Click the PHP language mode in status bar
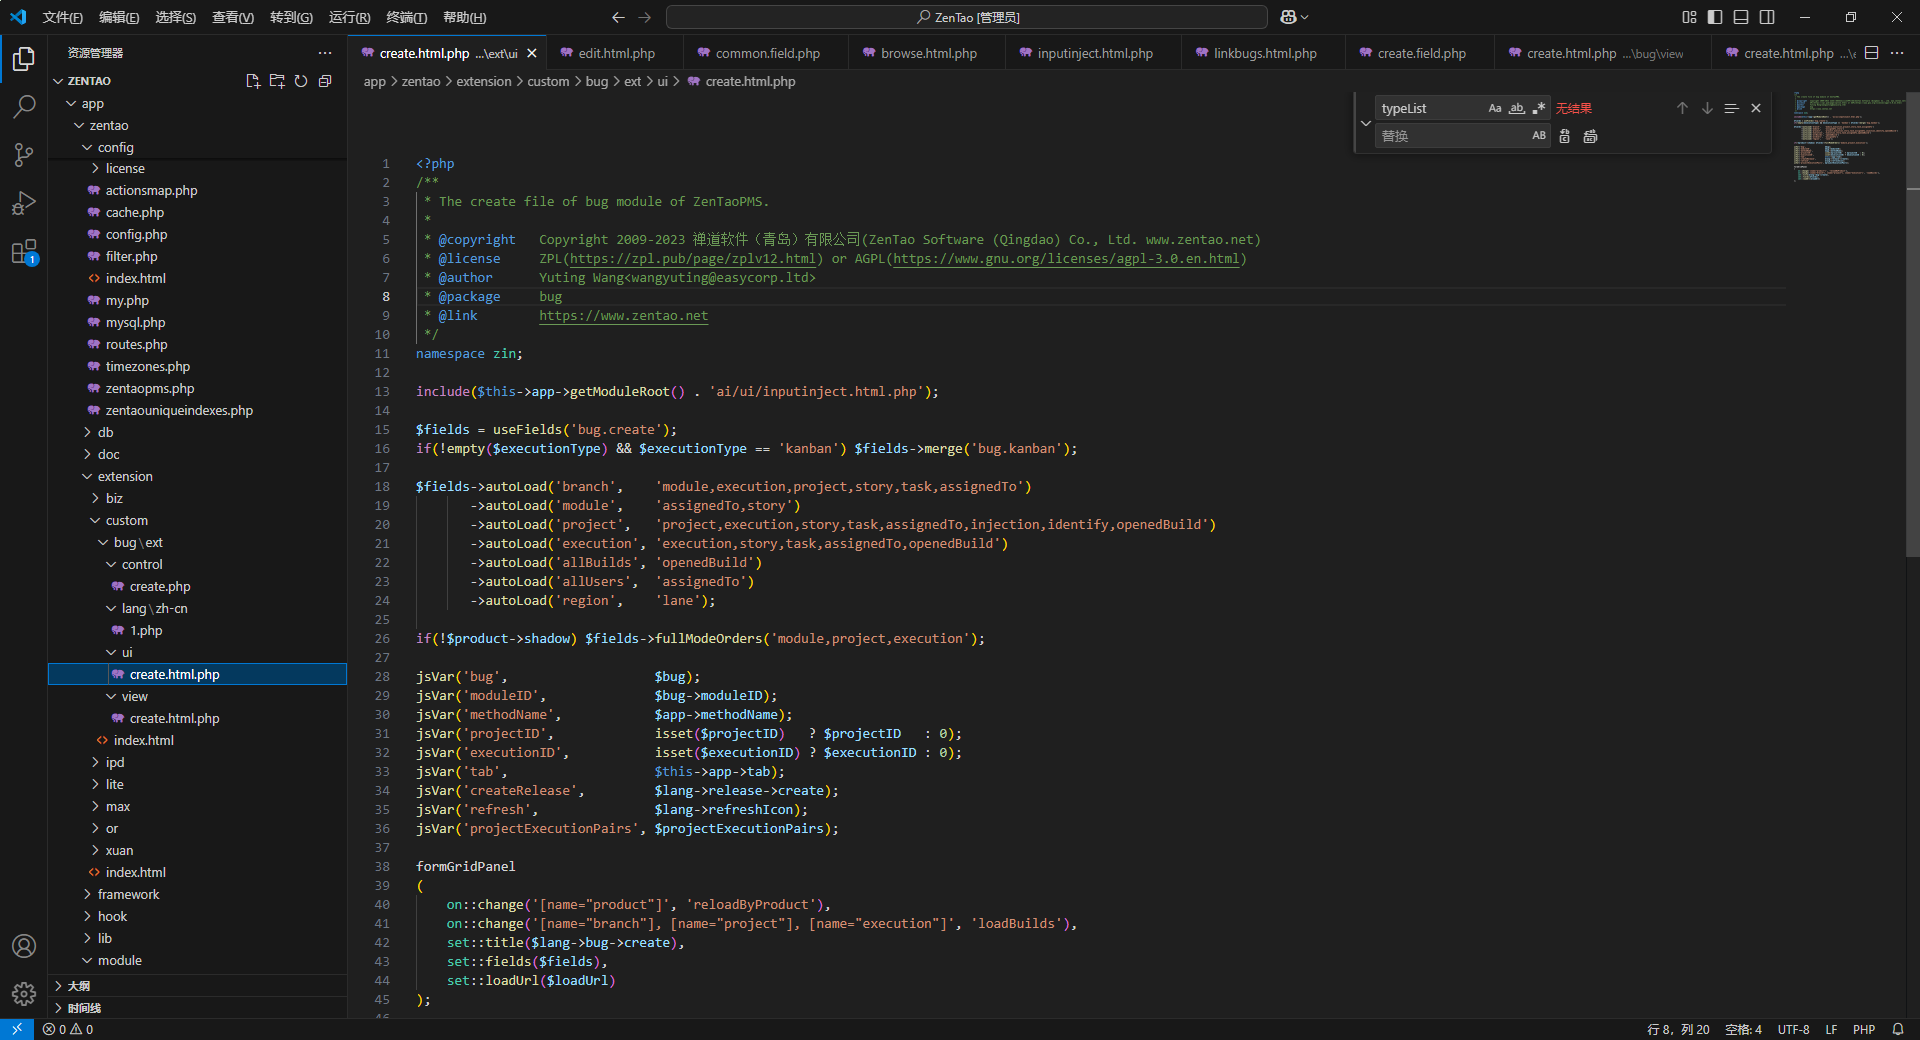This screenshot has width=1920, height=1040. (x=1863, y=1029)
